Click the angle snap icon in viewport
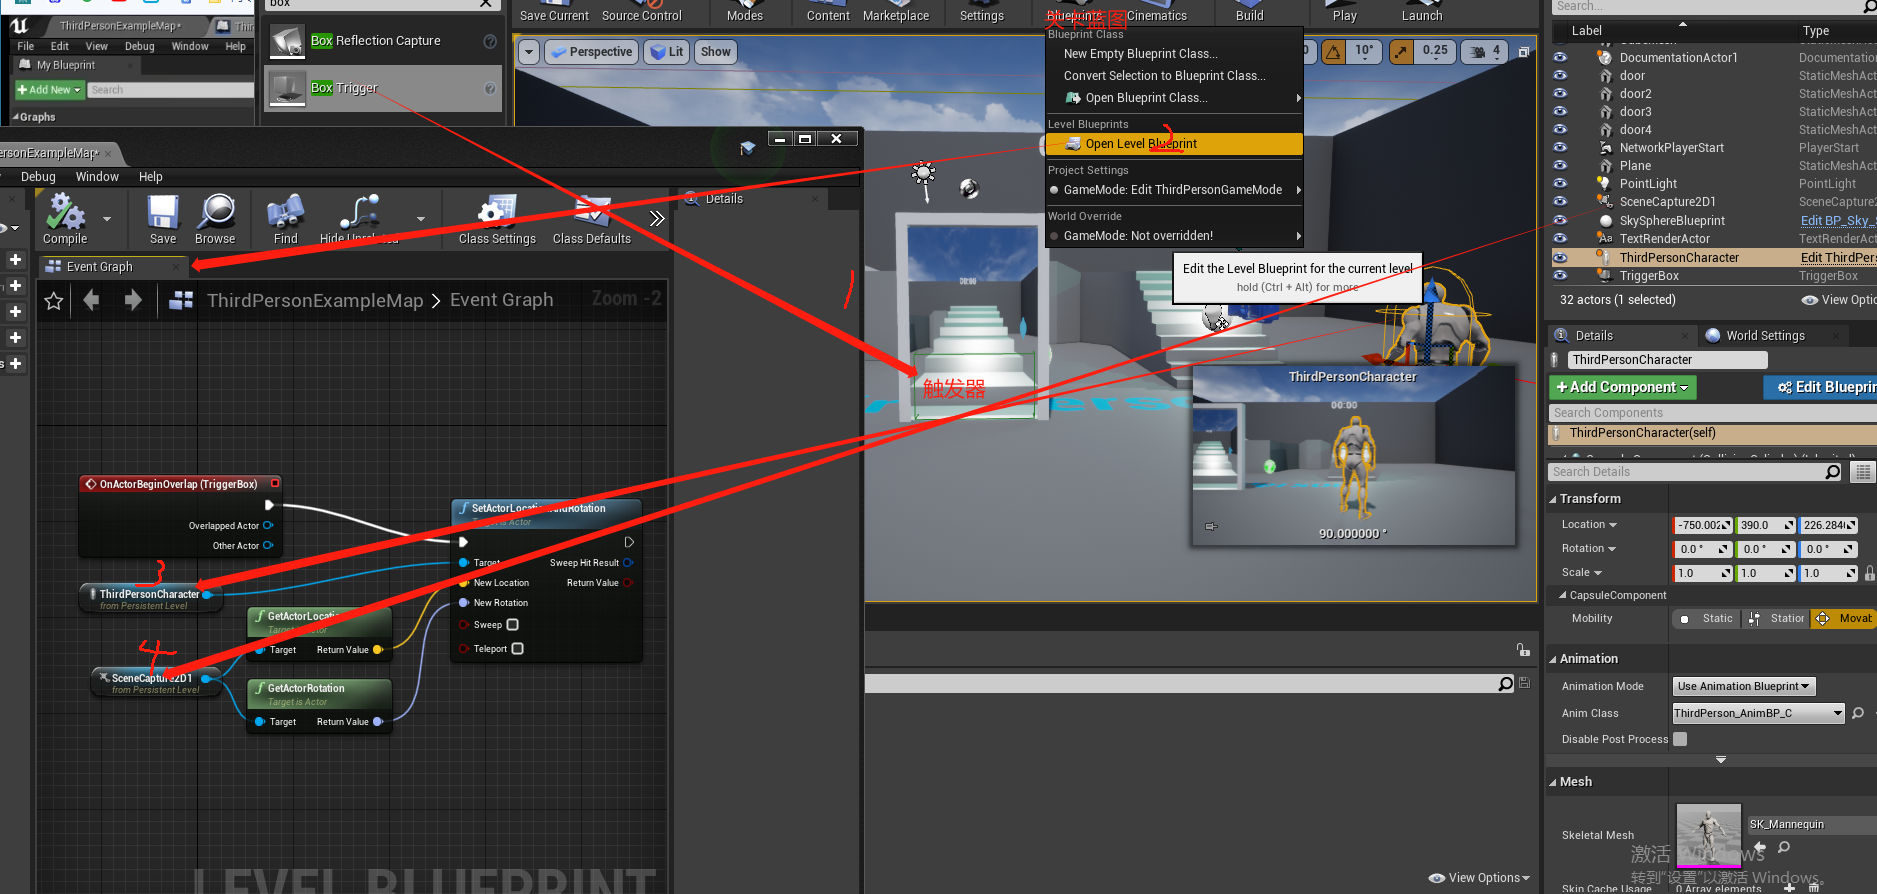The width and height of the screenshot is (1877, 894). (x=1333, y=52)
